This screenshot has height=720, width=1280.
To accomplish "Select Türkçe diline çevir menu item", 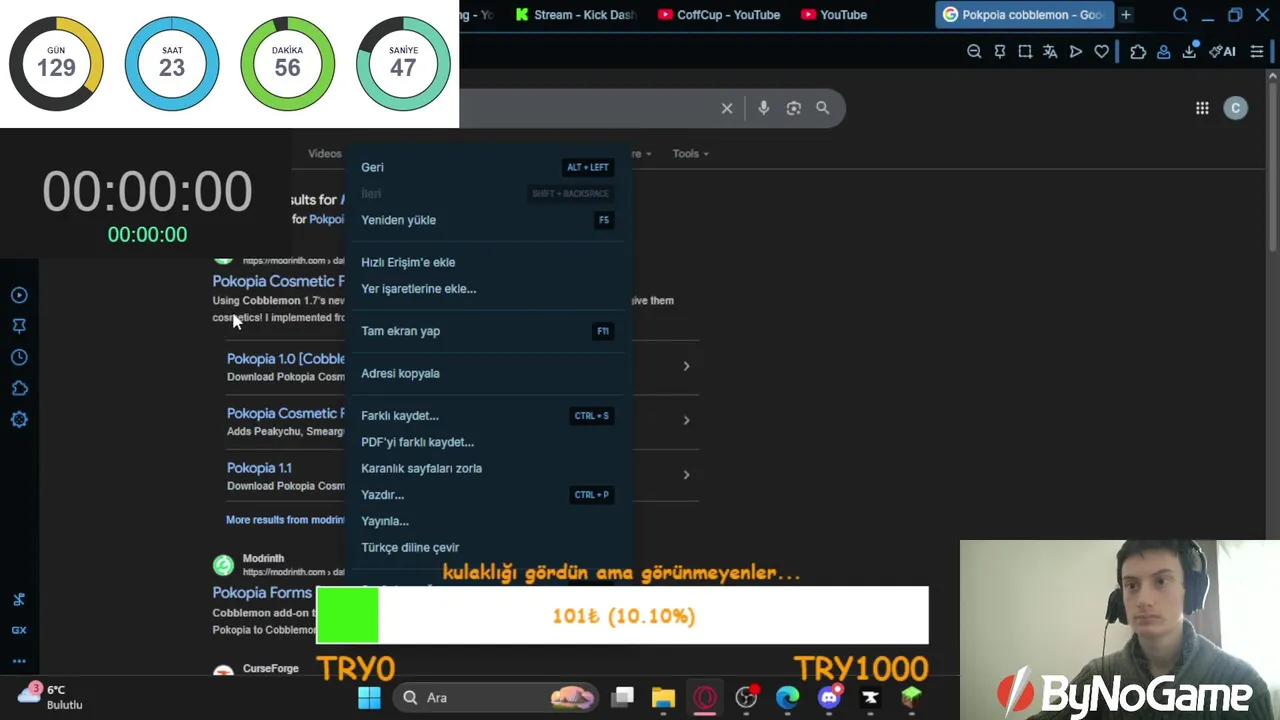I will pyautogui.click(x=489, y=547).
